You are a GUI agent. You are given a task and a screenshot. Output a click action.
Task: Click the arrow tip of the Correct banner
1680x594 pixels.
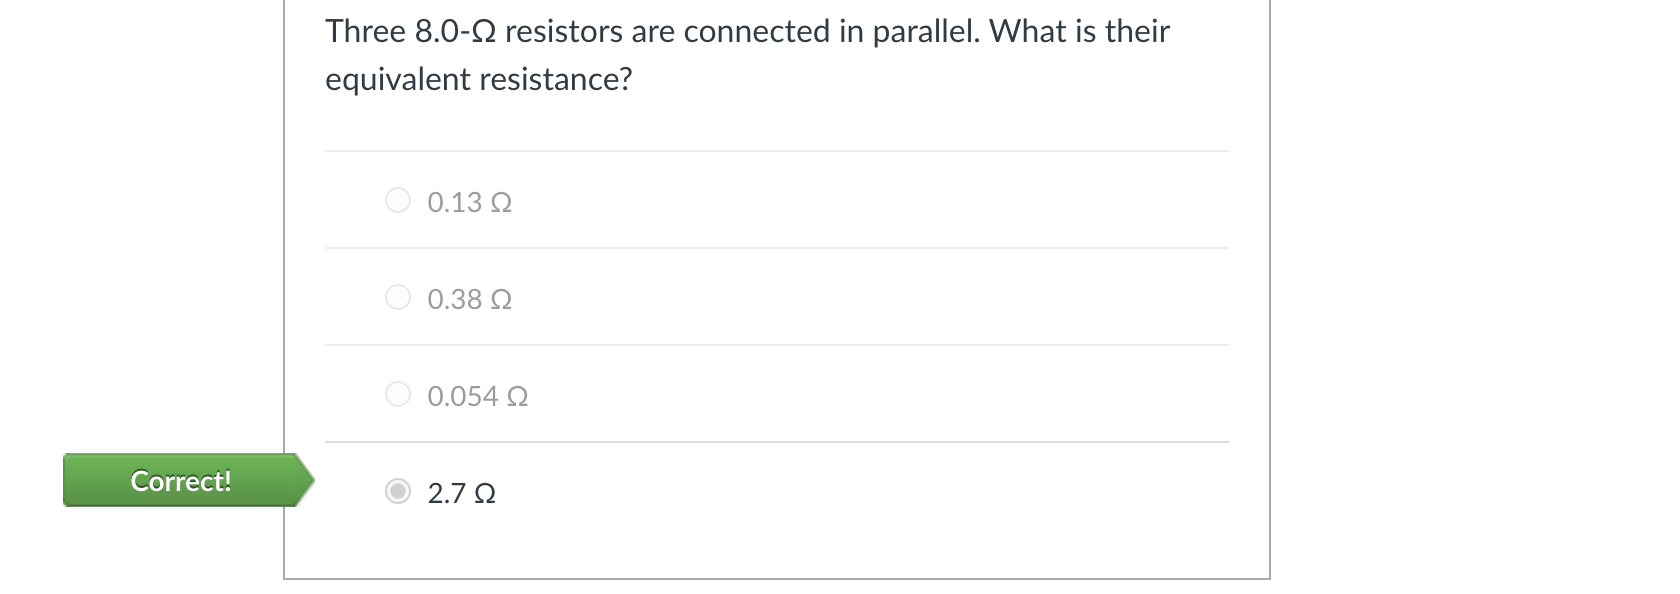310,481
